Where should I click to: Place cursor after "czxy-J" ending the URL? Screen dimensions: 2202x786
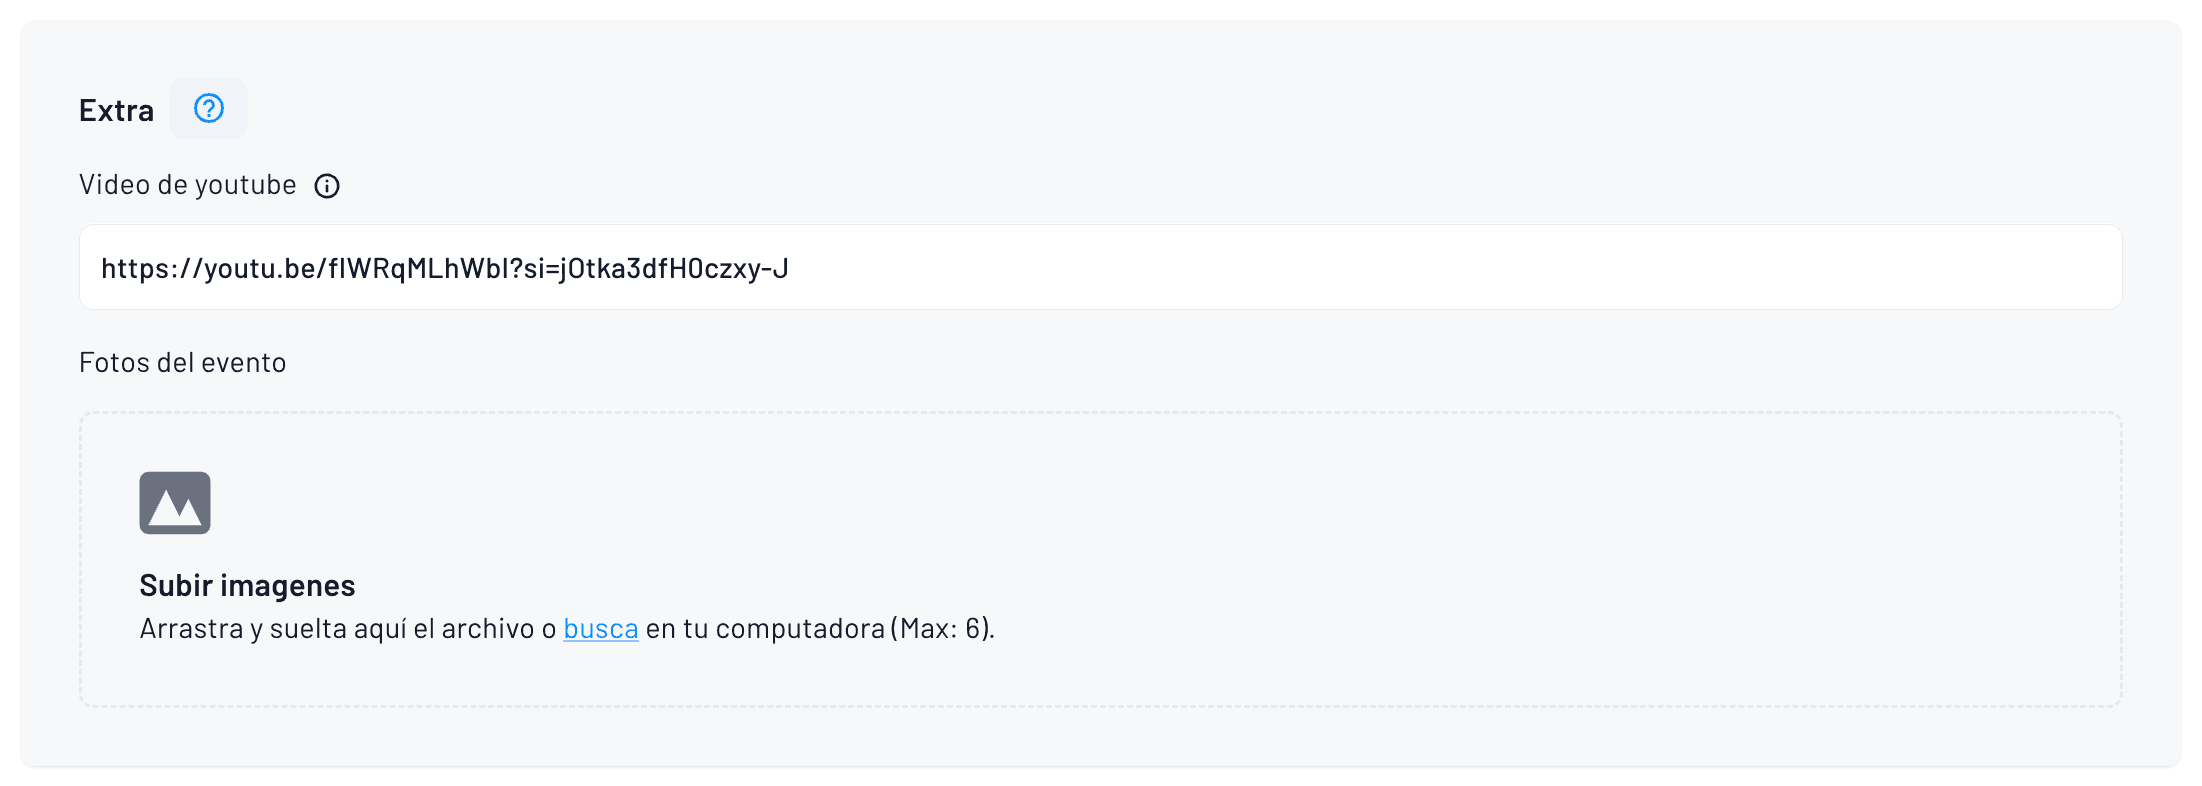pyautogui.click(x=790, y=268)
